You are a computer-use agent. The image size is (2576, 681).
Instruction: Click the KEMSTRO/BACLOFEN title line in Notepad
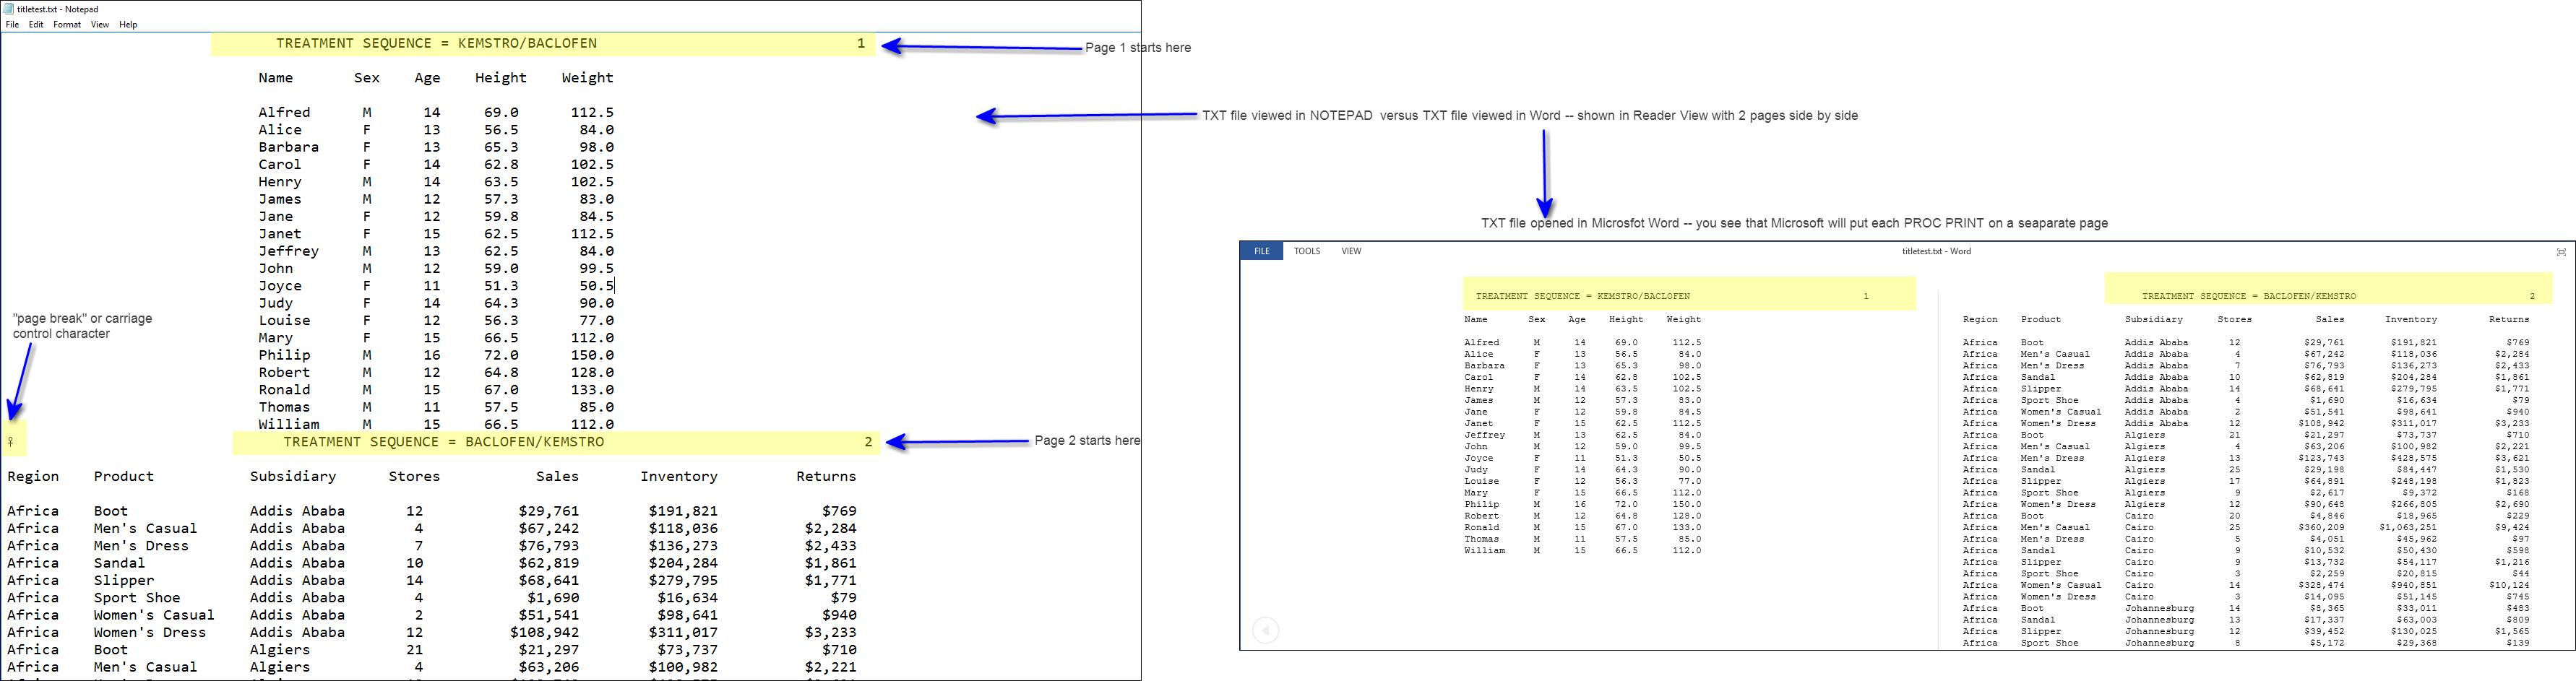[437, 43]
